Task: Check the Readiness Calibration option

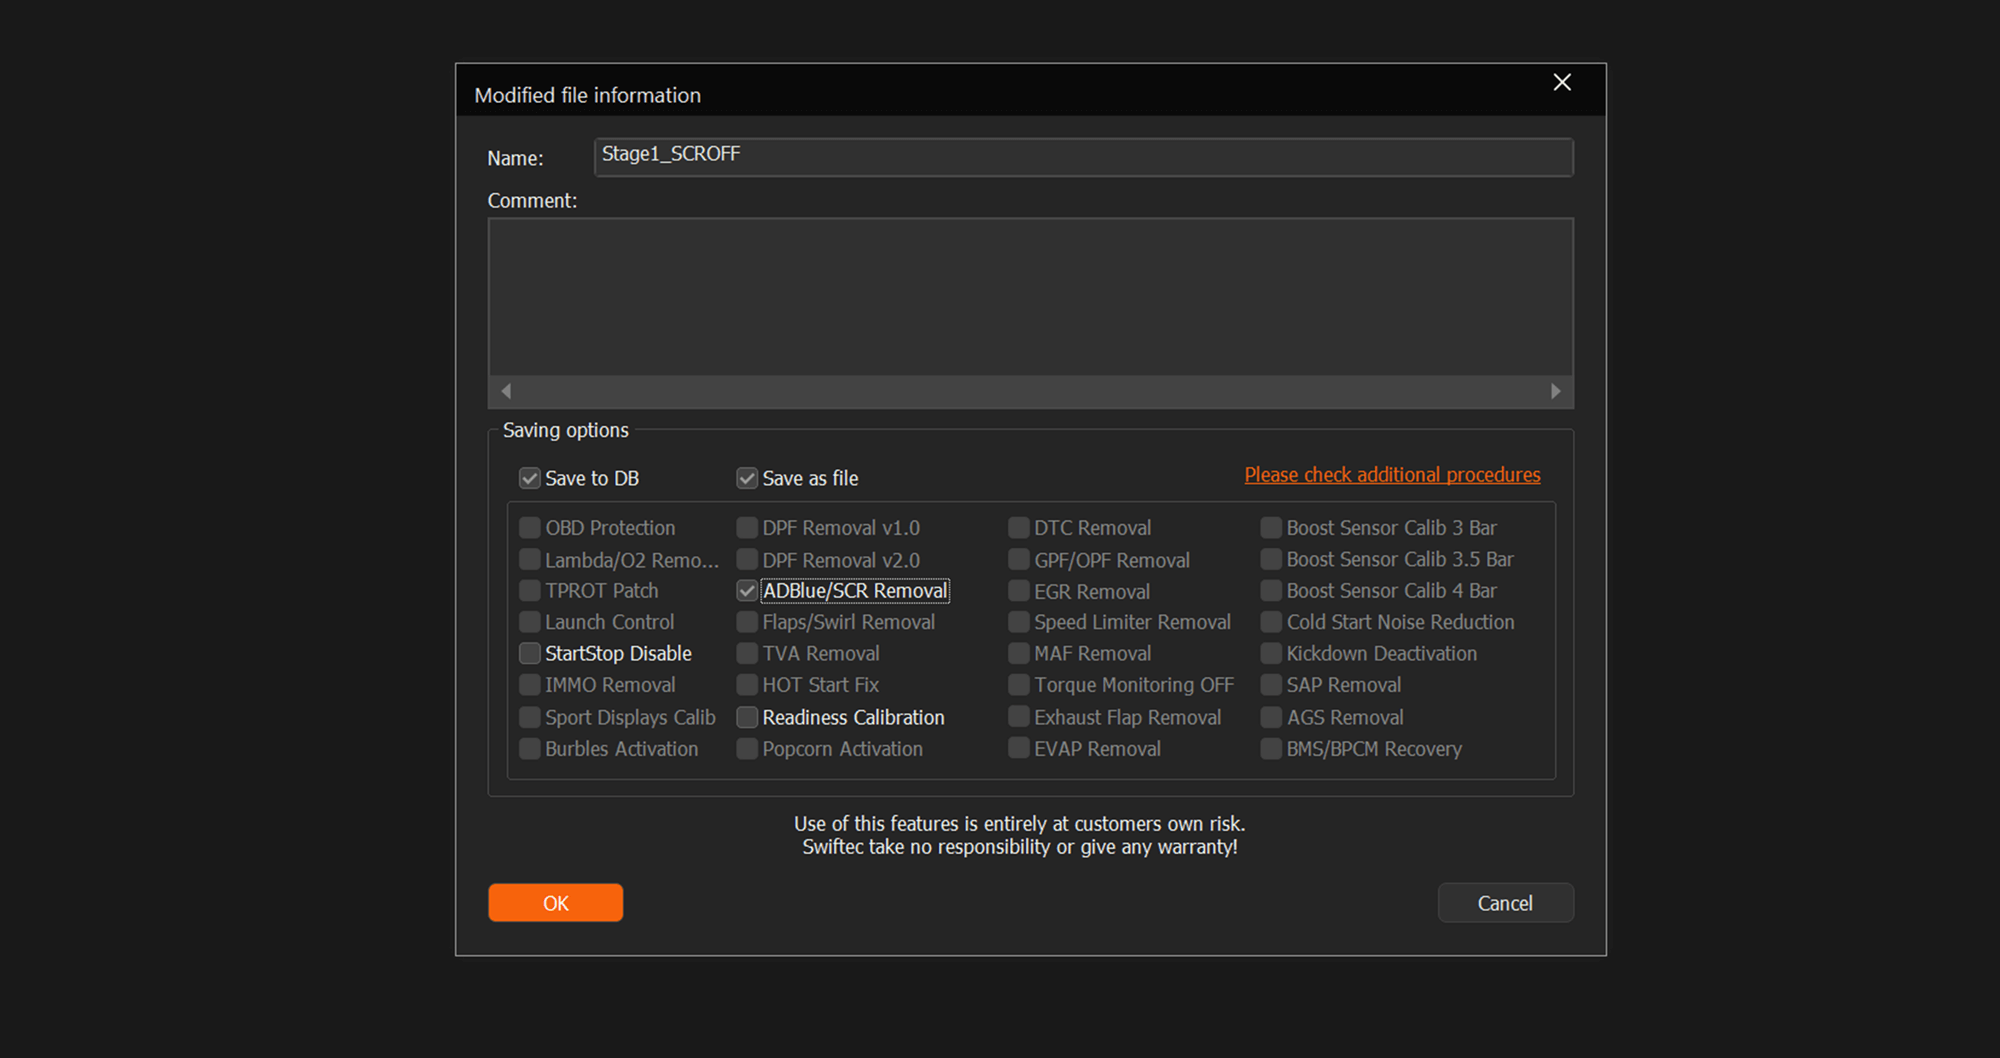Action: pyautogui.click(x=747, y=718)
